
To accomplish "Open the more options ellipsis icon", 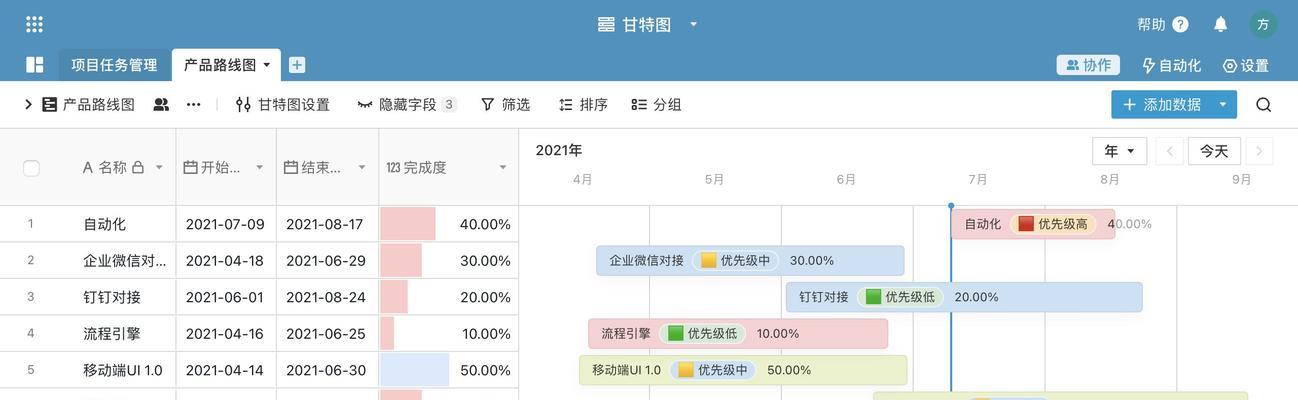I will tap(194, 104).
